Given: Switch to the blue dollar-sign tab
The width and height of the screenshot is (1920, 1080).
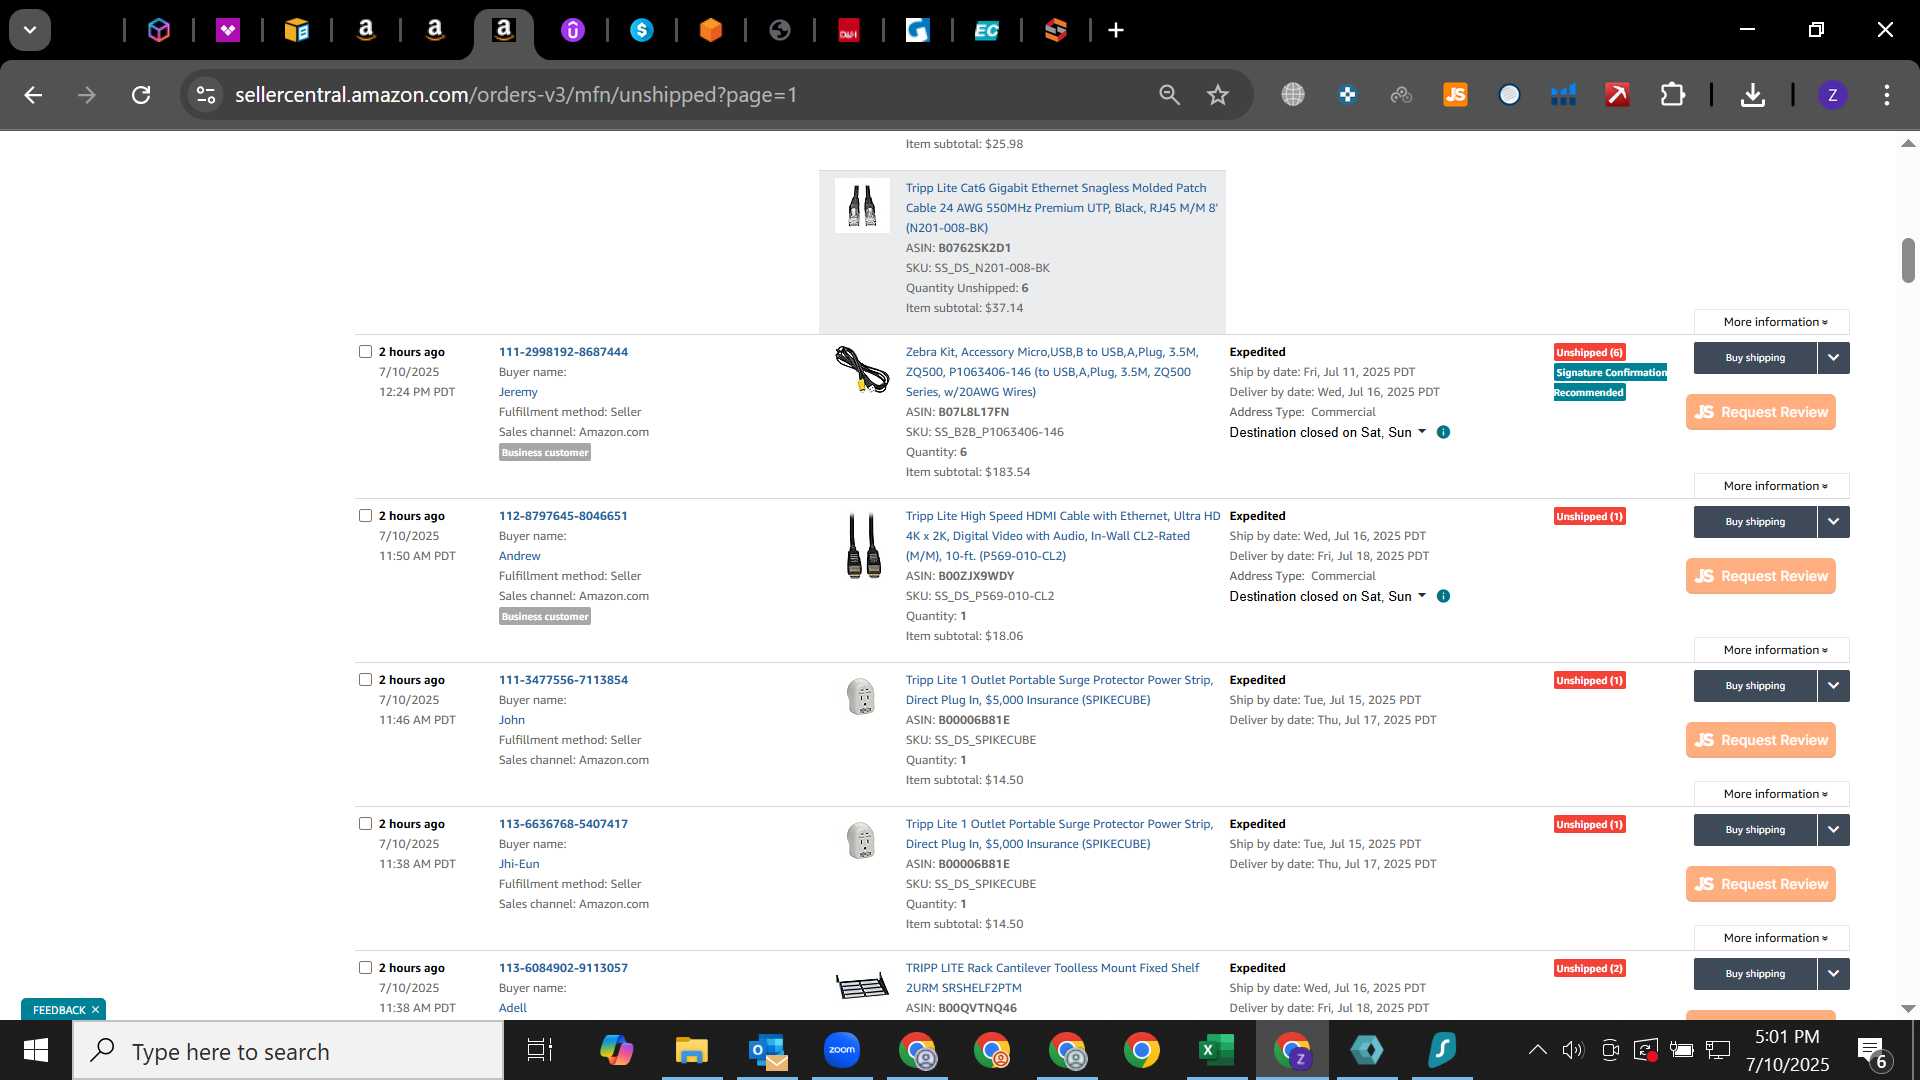Looking at the screenshot, I should [x=642, y=31].
